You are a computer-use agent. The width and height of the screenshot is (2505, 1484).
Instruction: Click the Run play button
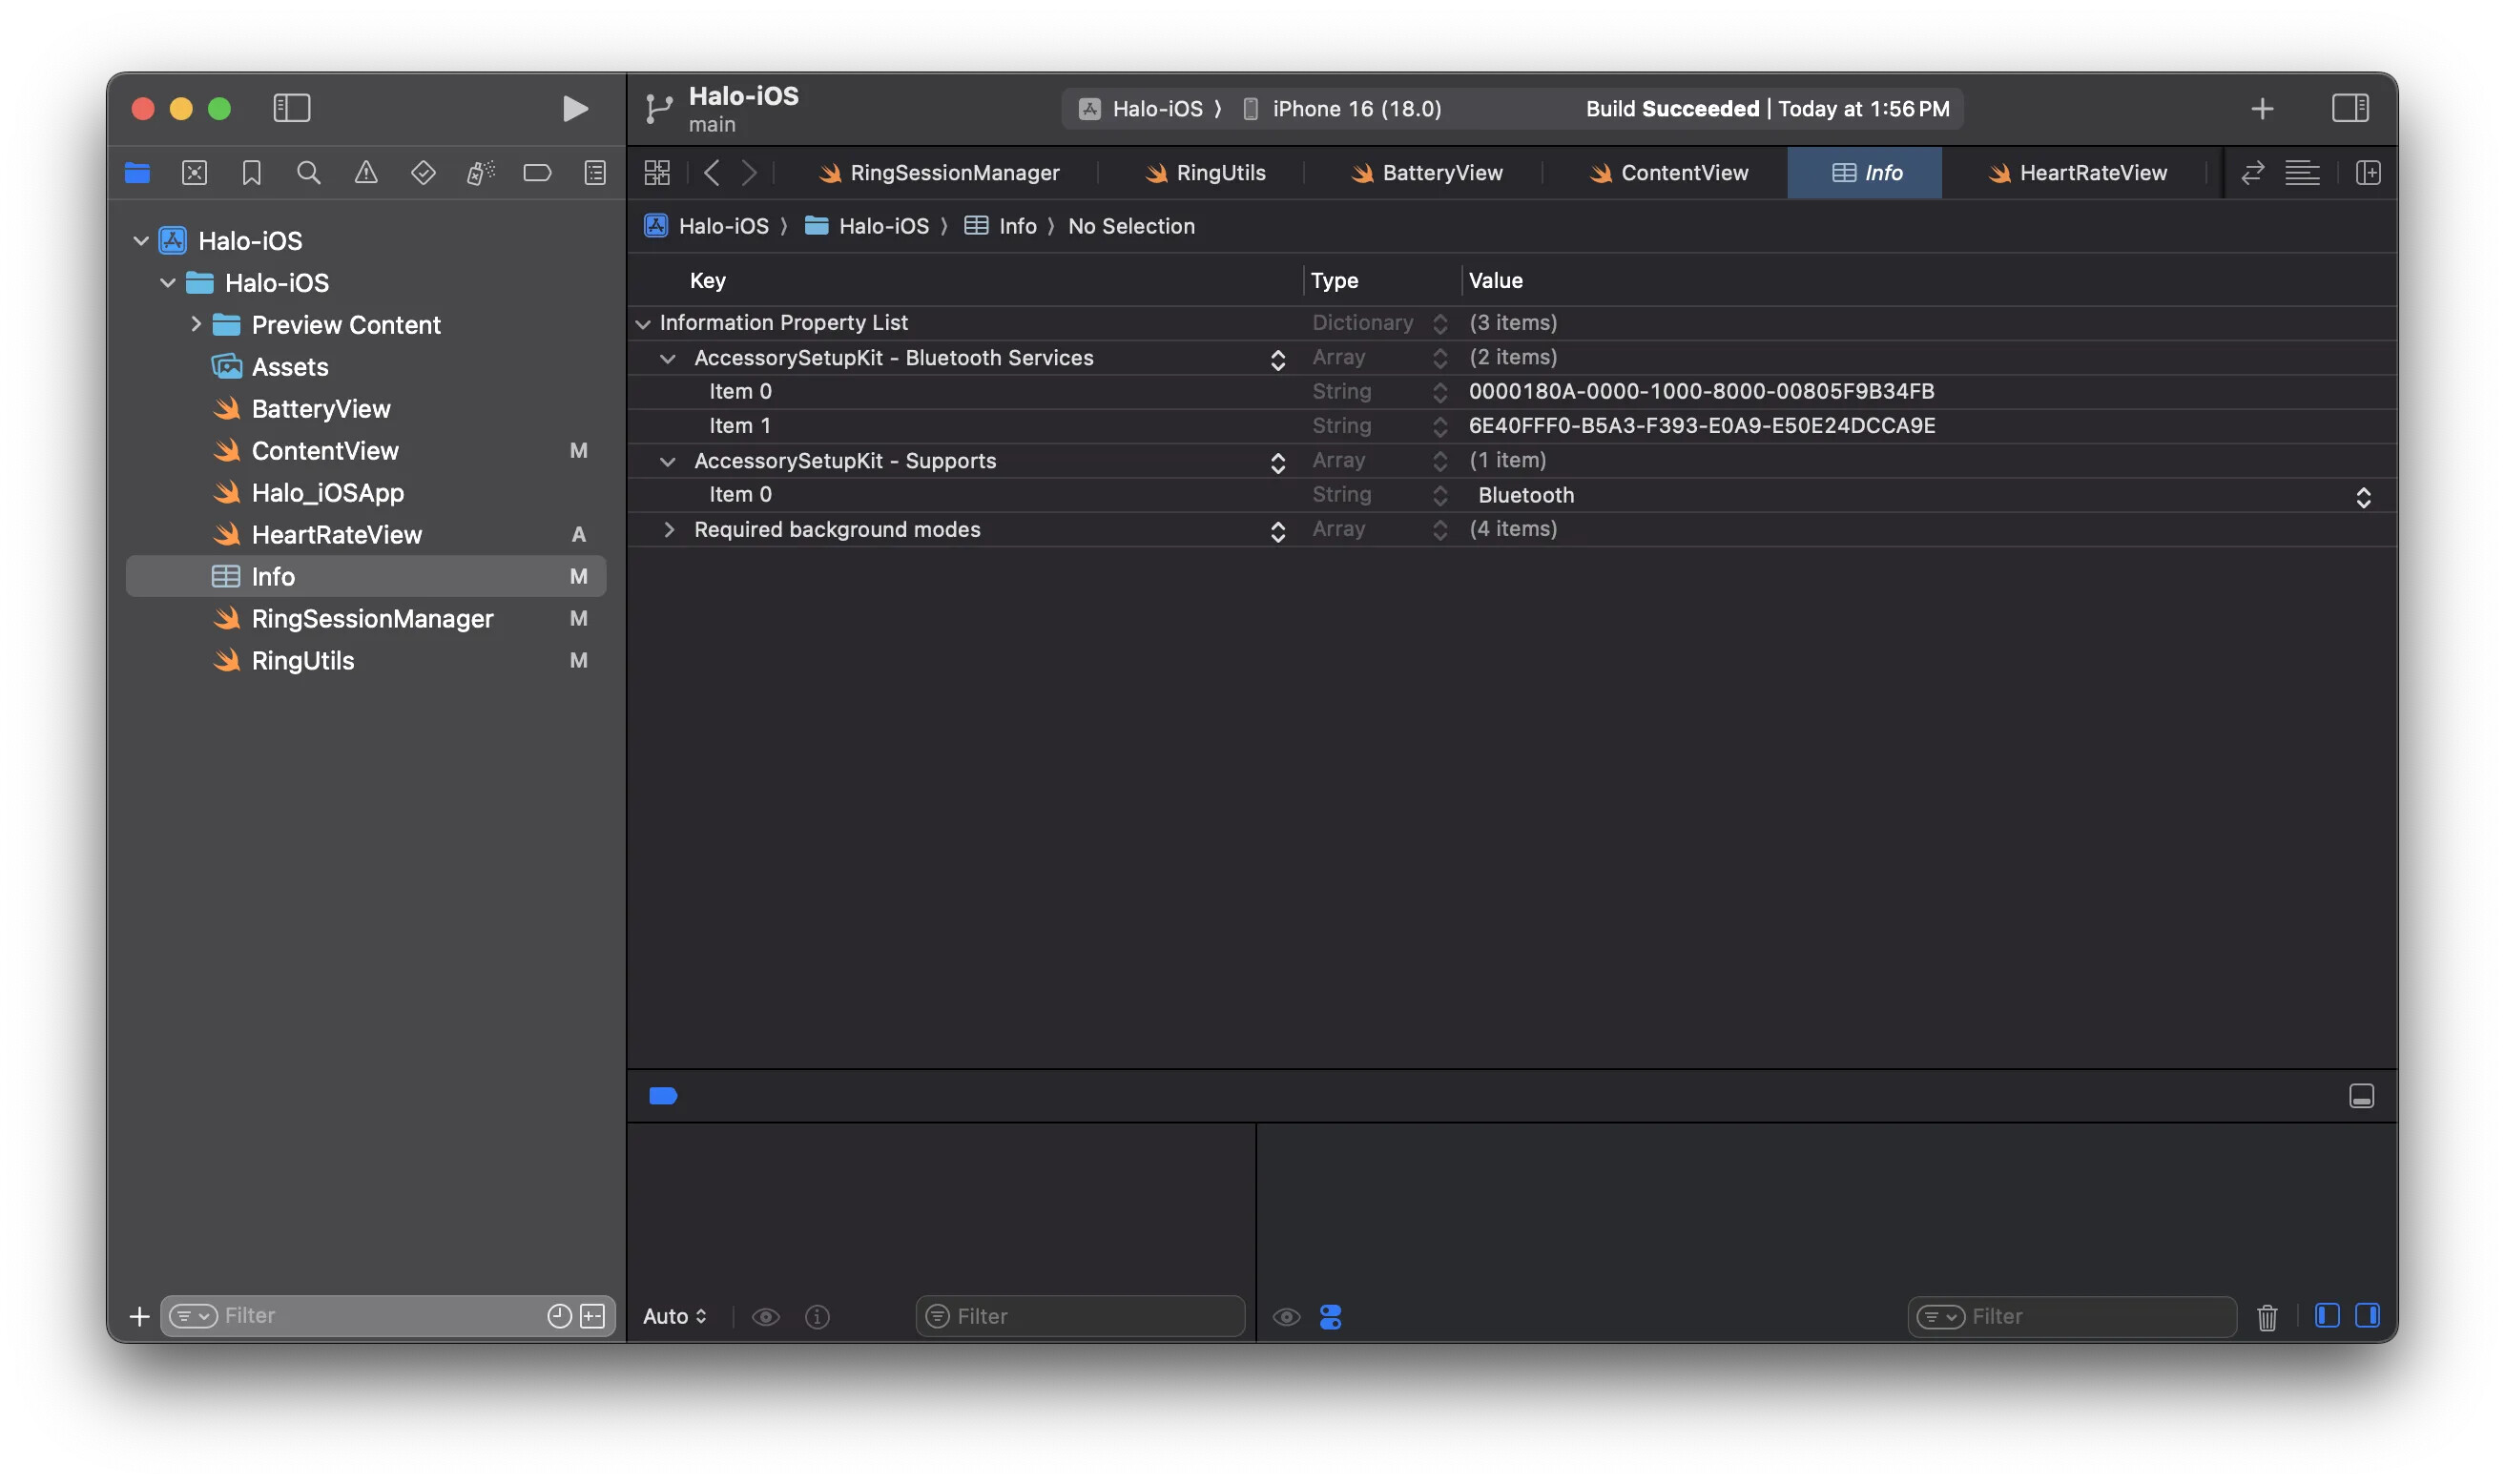[x=574, y=108]
